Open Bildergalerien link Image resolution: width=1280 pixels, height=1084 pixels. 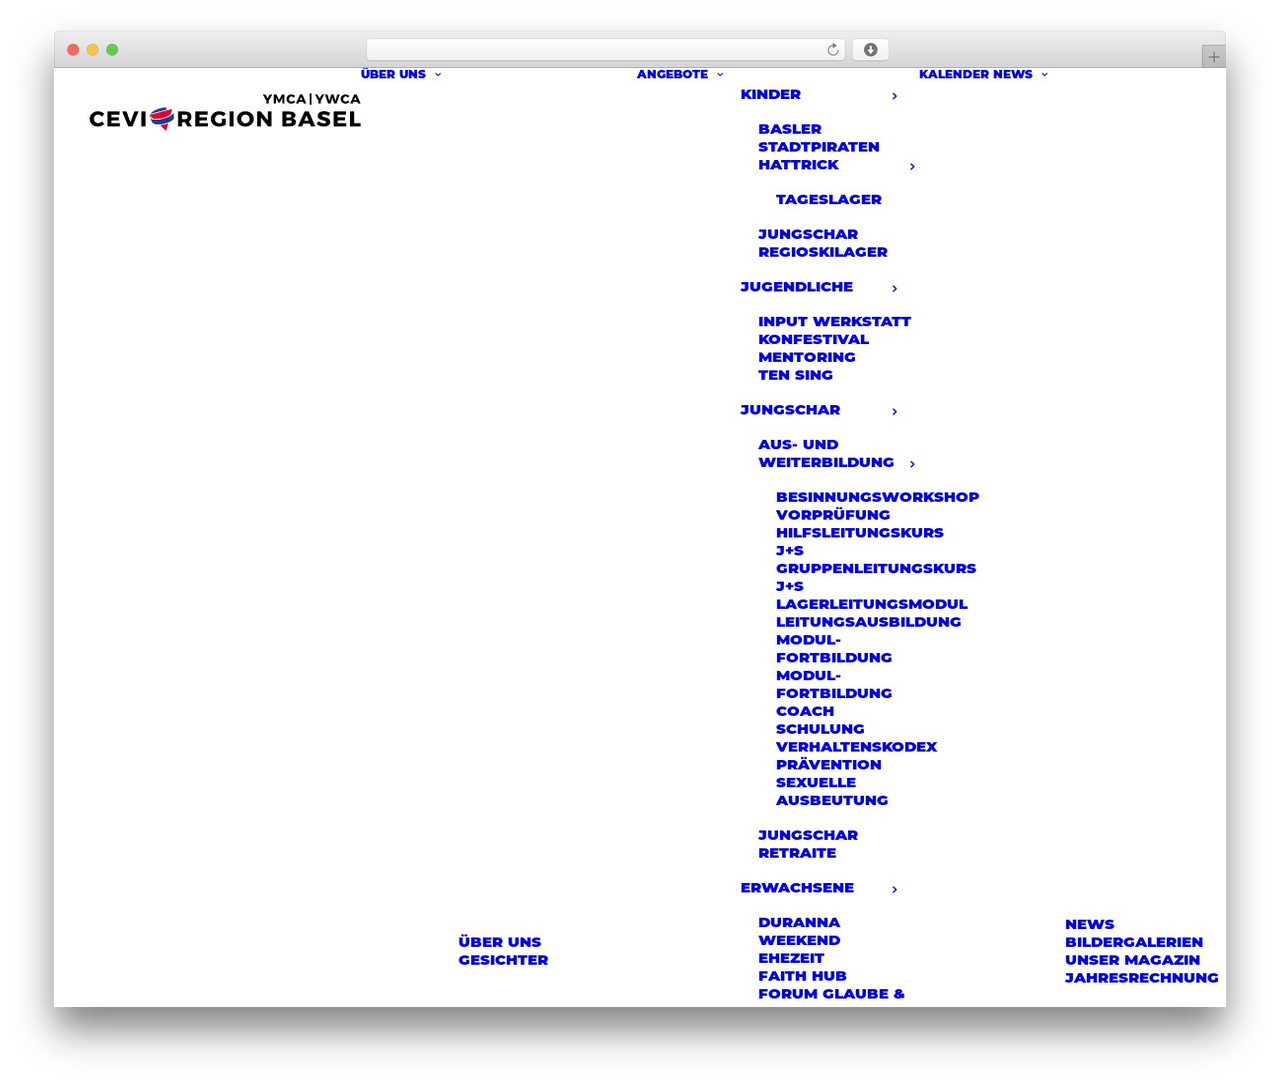[1133, 942]
